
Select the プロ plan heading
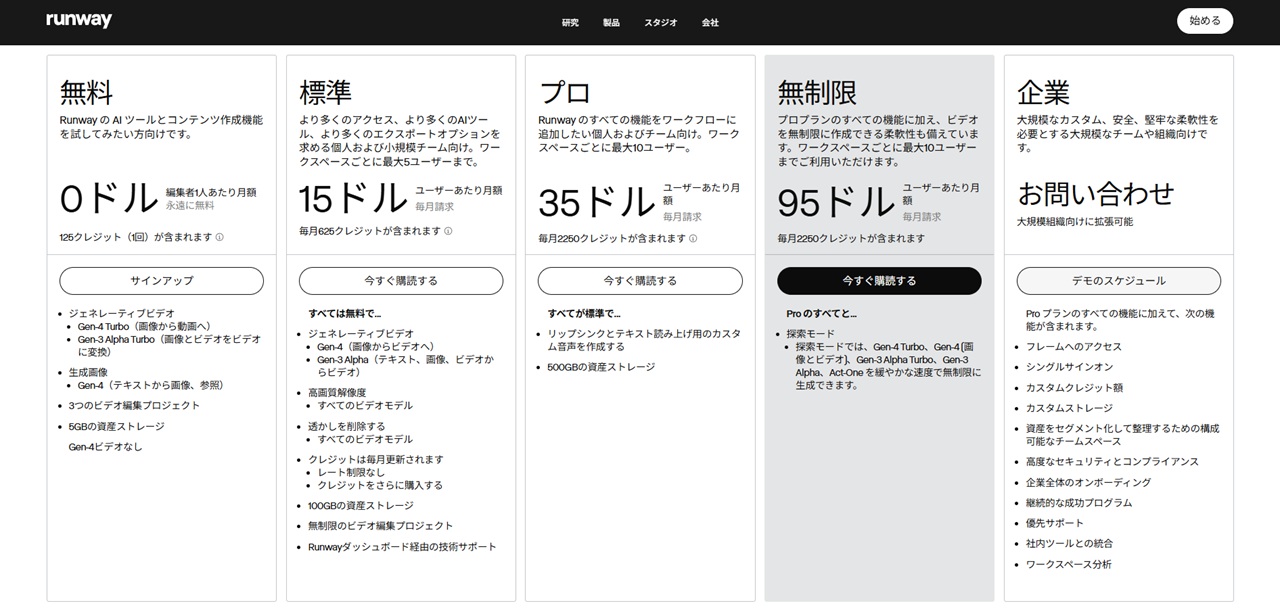pyautogui.click(x=564, y=93)
